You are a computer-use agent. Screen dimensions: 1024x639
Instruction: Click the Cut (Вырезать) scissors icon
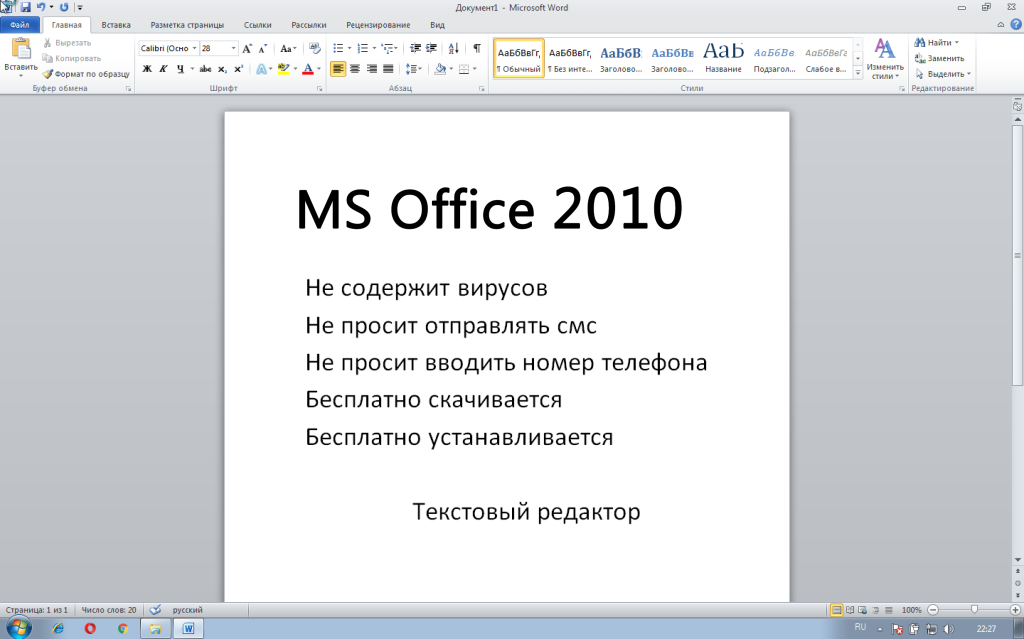tap(47, 42)
